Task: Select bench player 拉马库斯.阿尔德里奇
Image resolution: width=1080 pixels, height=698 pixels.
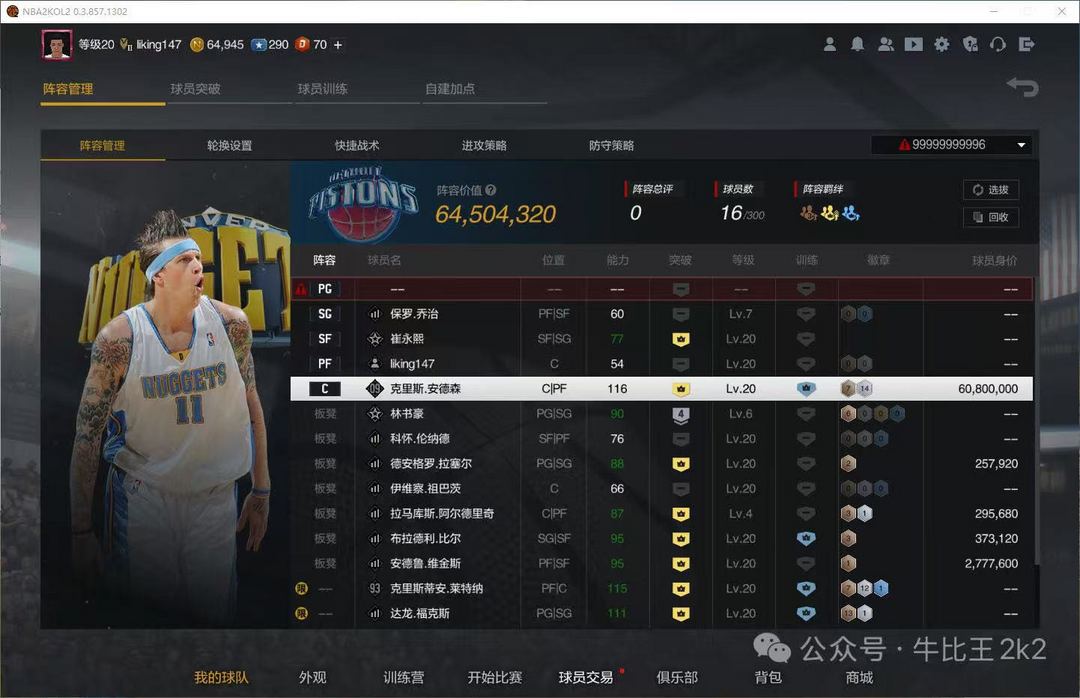Action: tap(662, 513)
